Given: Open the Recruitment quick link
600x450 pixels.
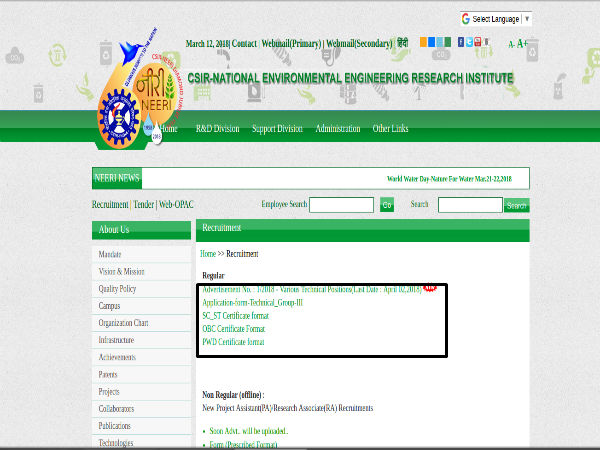Looking at the screenshot, I should (x=110, y=205).
